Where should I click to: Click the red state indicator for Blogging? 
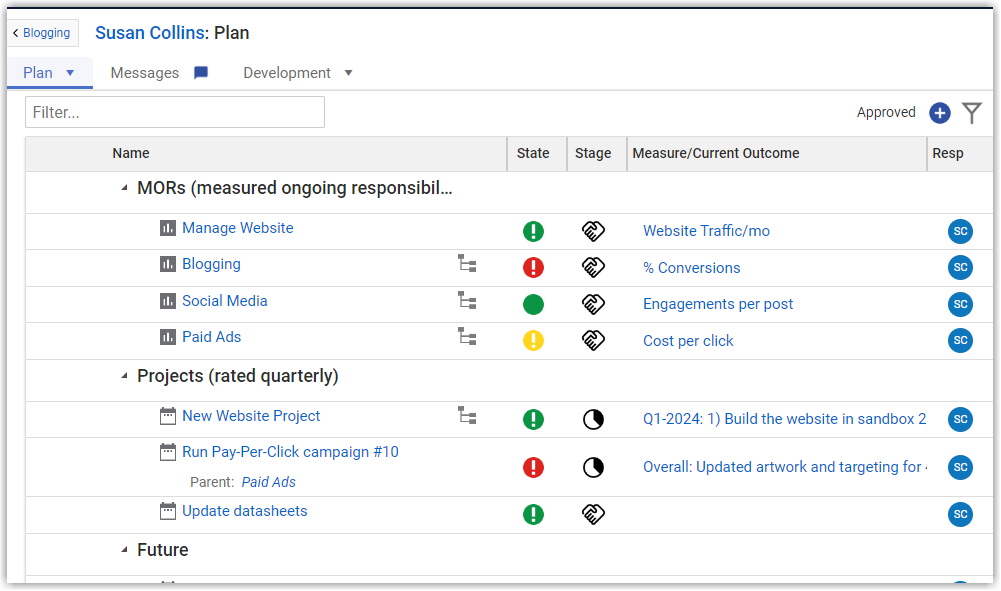[x=533, y=268]
